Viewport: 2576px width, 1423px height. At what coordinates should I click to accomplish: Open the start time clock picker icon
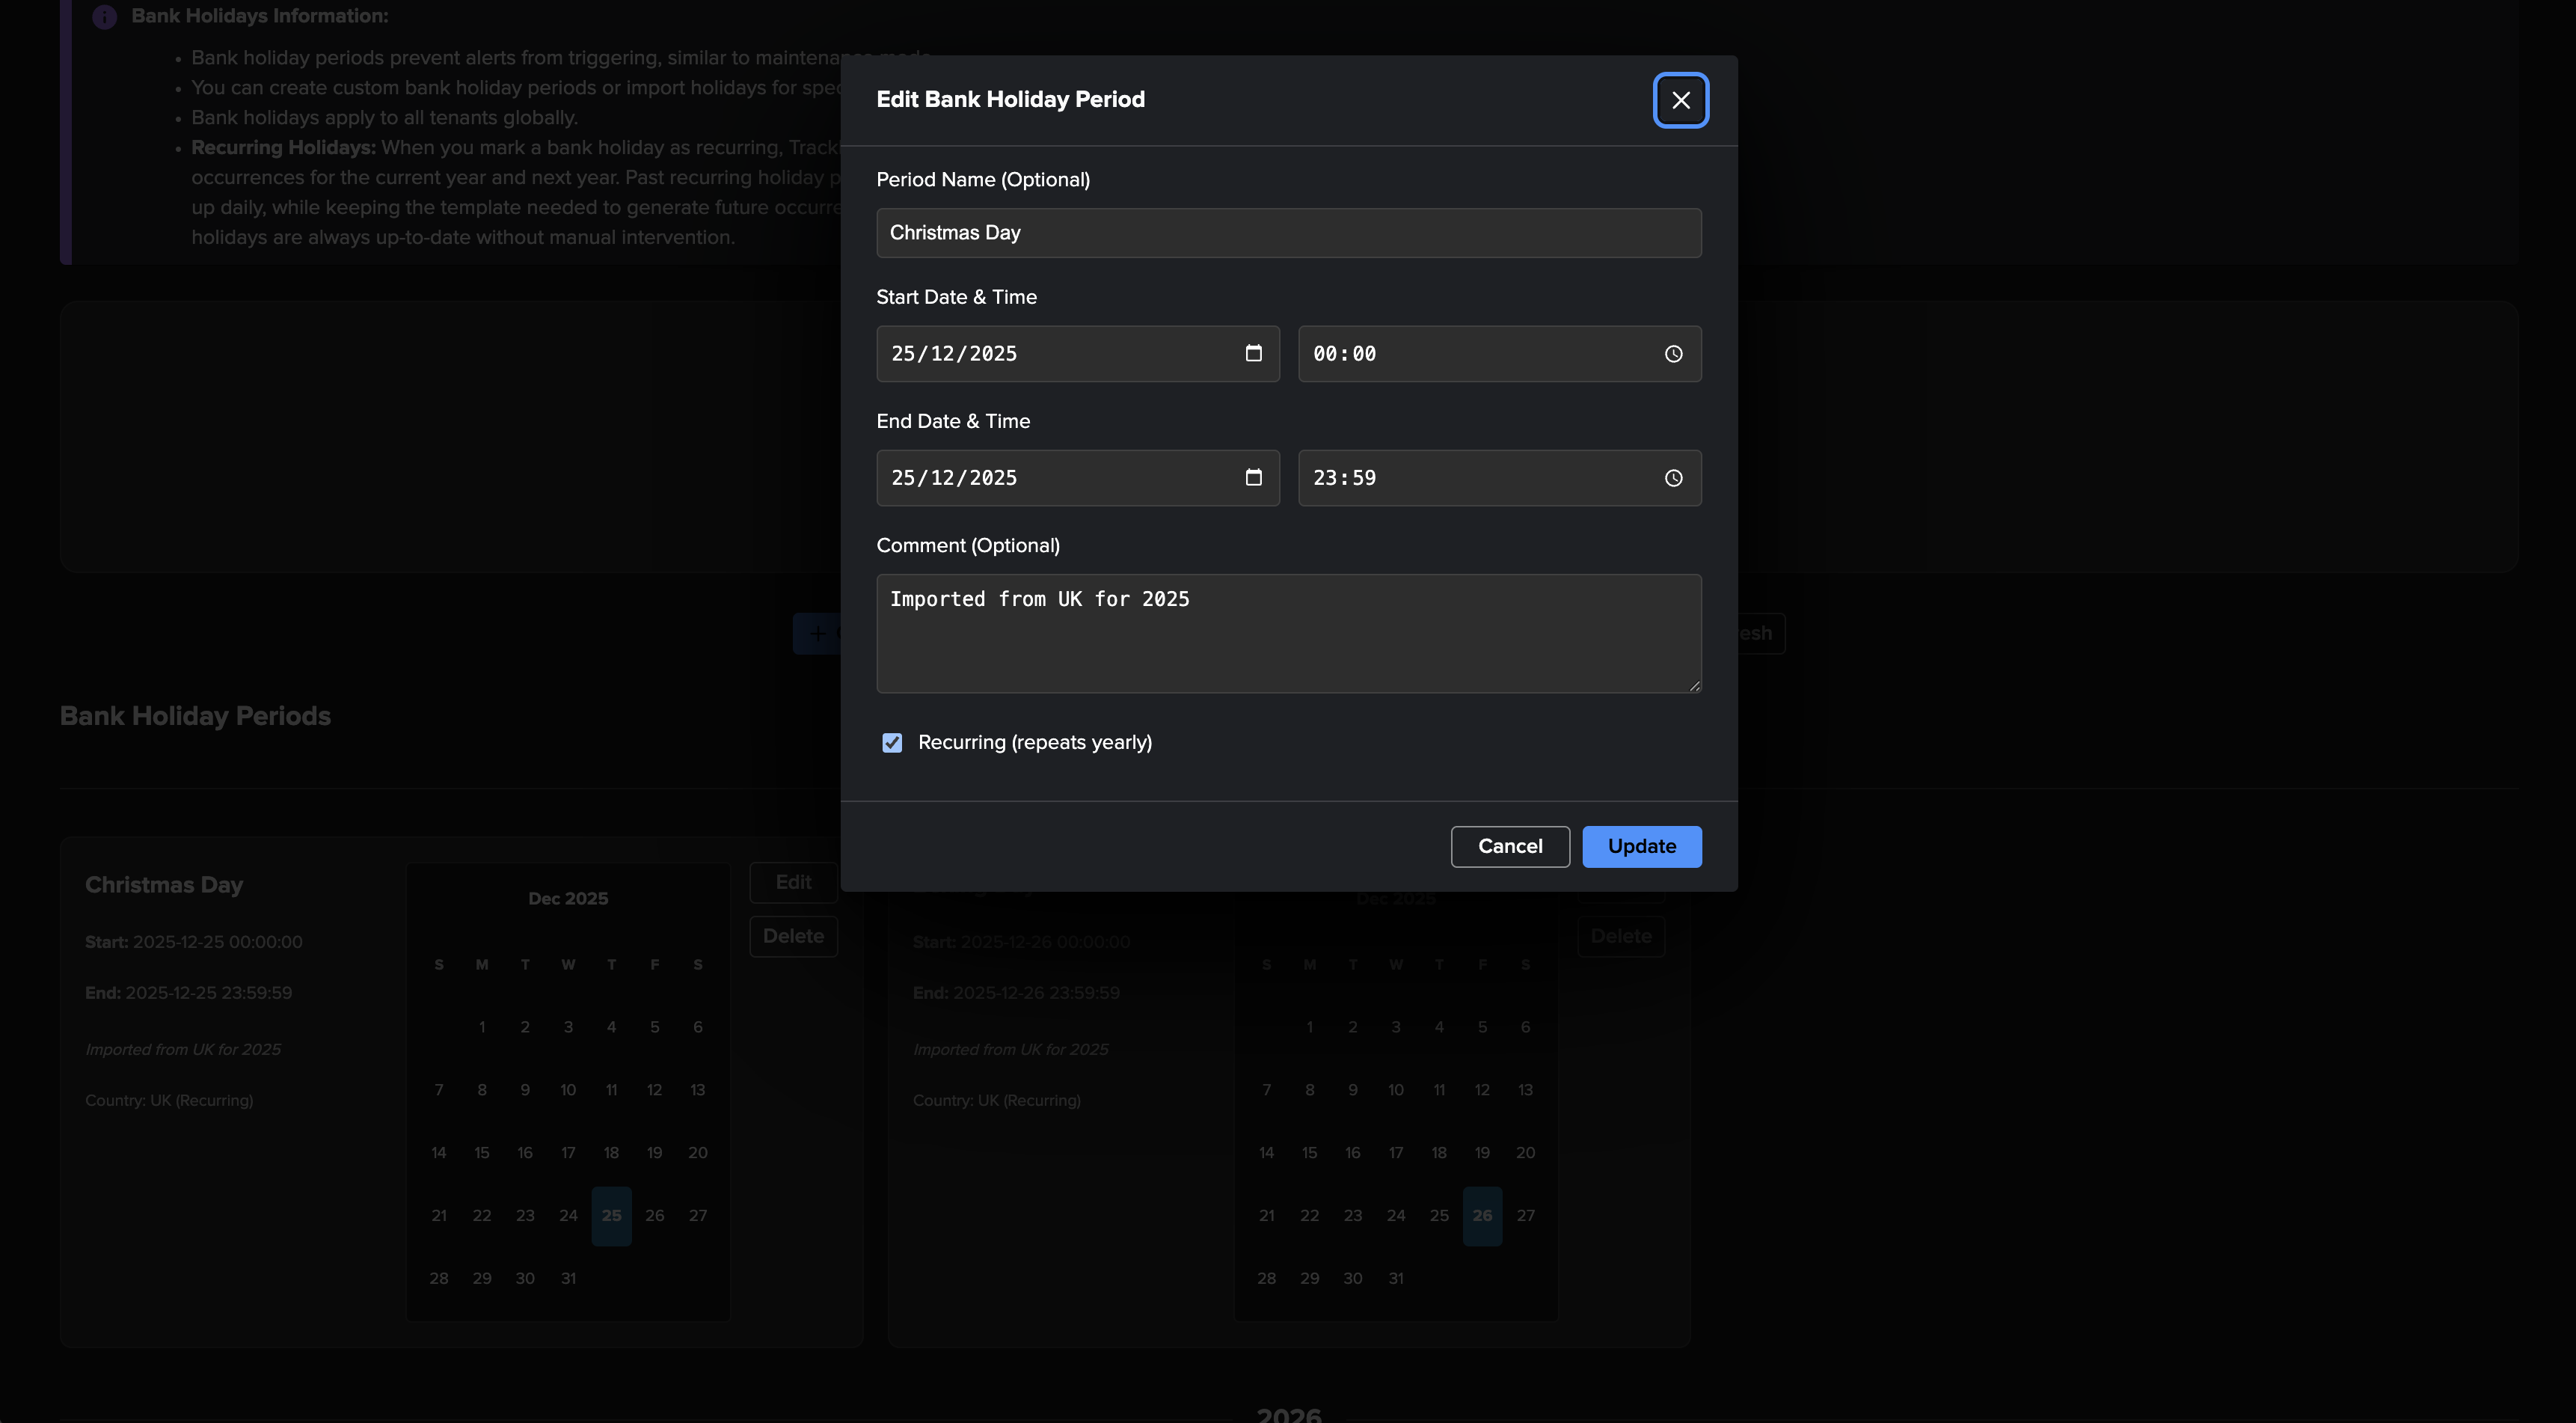tap(1673, 354)
